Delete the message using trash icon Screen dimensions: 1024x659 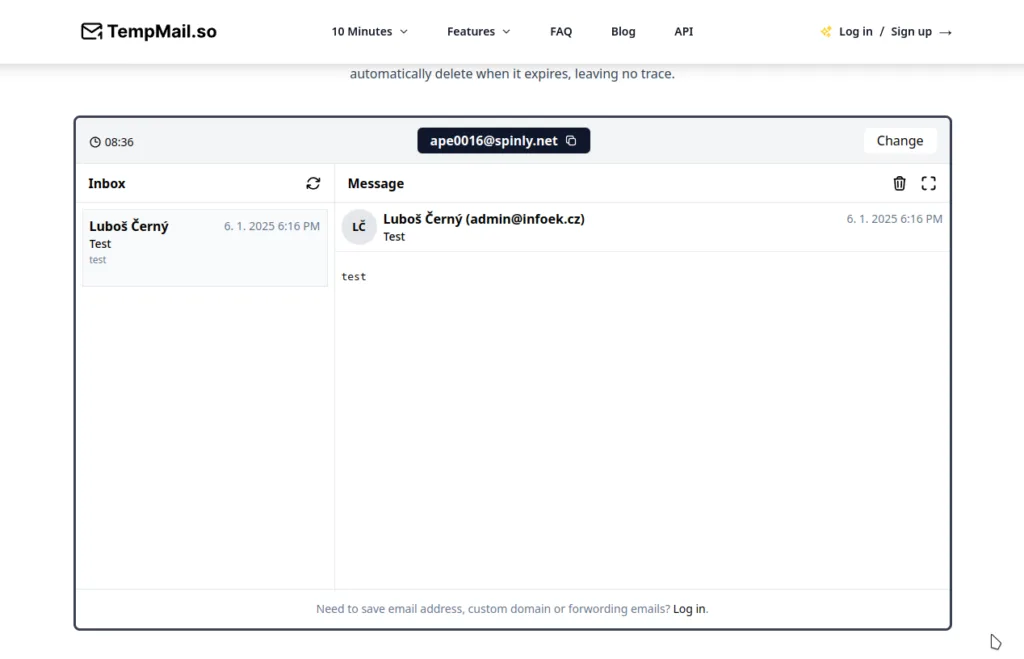point(899,183)
